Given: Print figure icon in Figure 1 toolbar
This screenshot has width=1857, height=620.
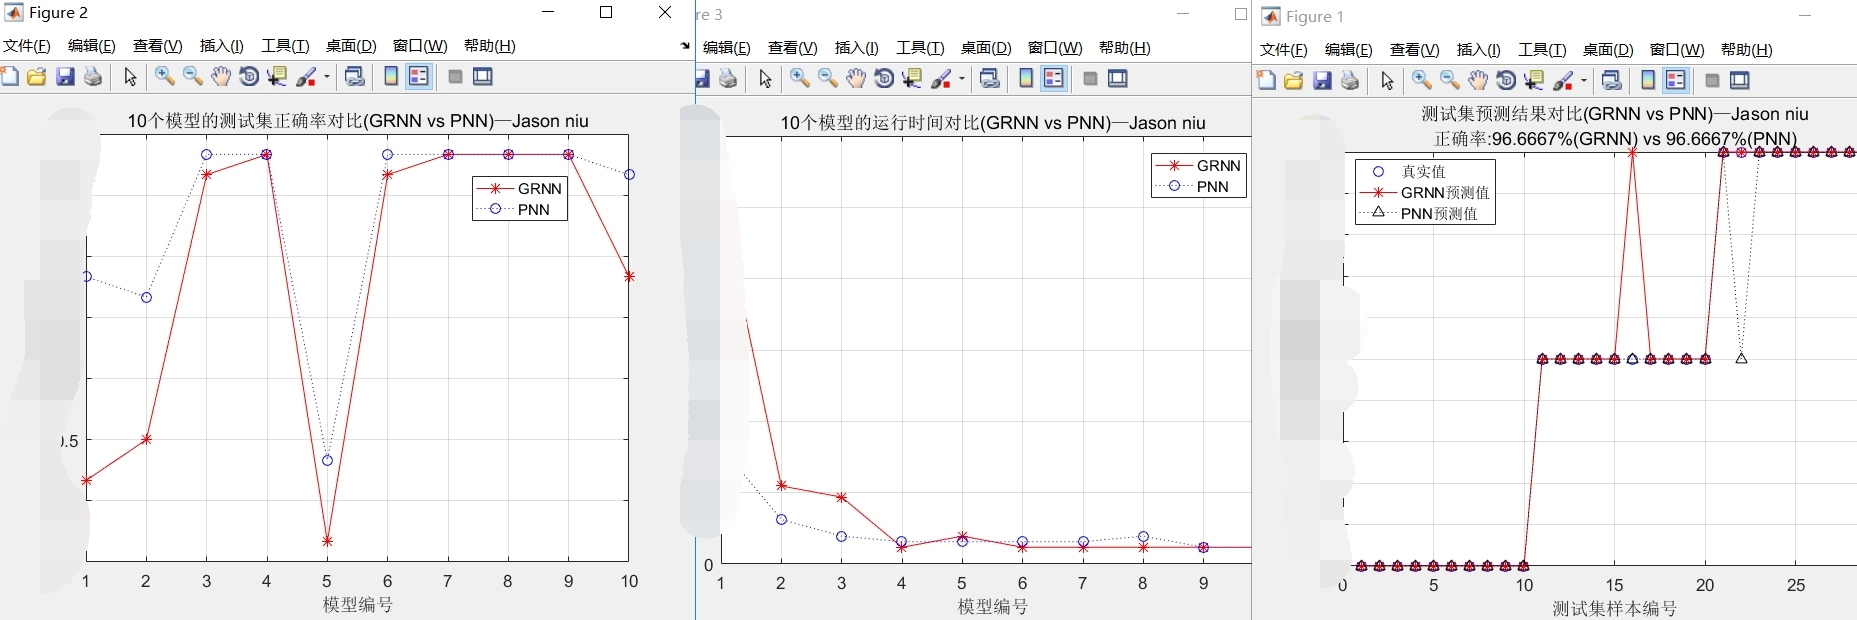Looking at the screenshot, I should pos(1350,81).
